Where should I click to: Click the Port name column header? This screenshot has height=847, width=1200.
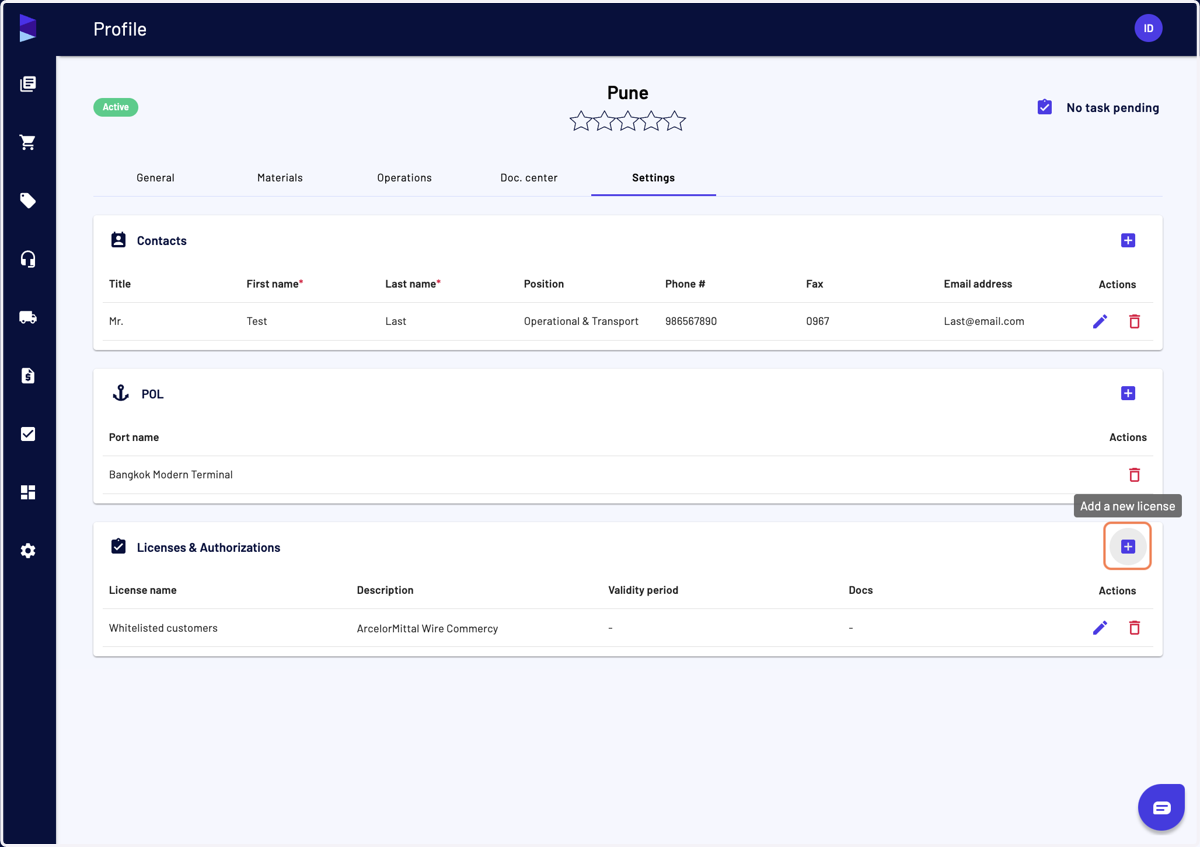[x=134, y=437]
